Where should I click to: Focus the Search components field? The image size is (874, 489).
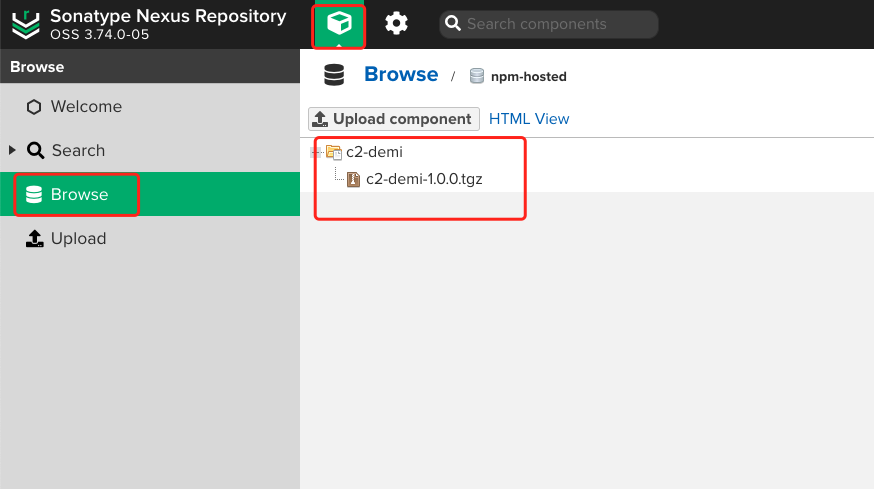coord(548,24)
